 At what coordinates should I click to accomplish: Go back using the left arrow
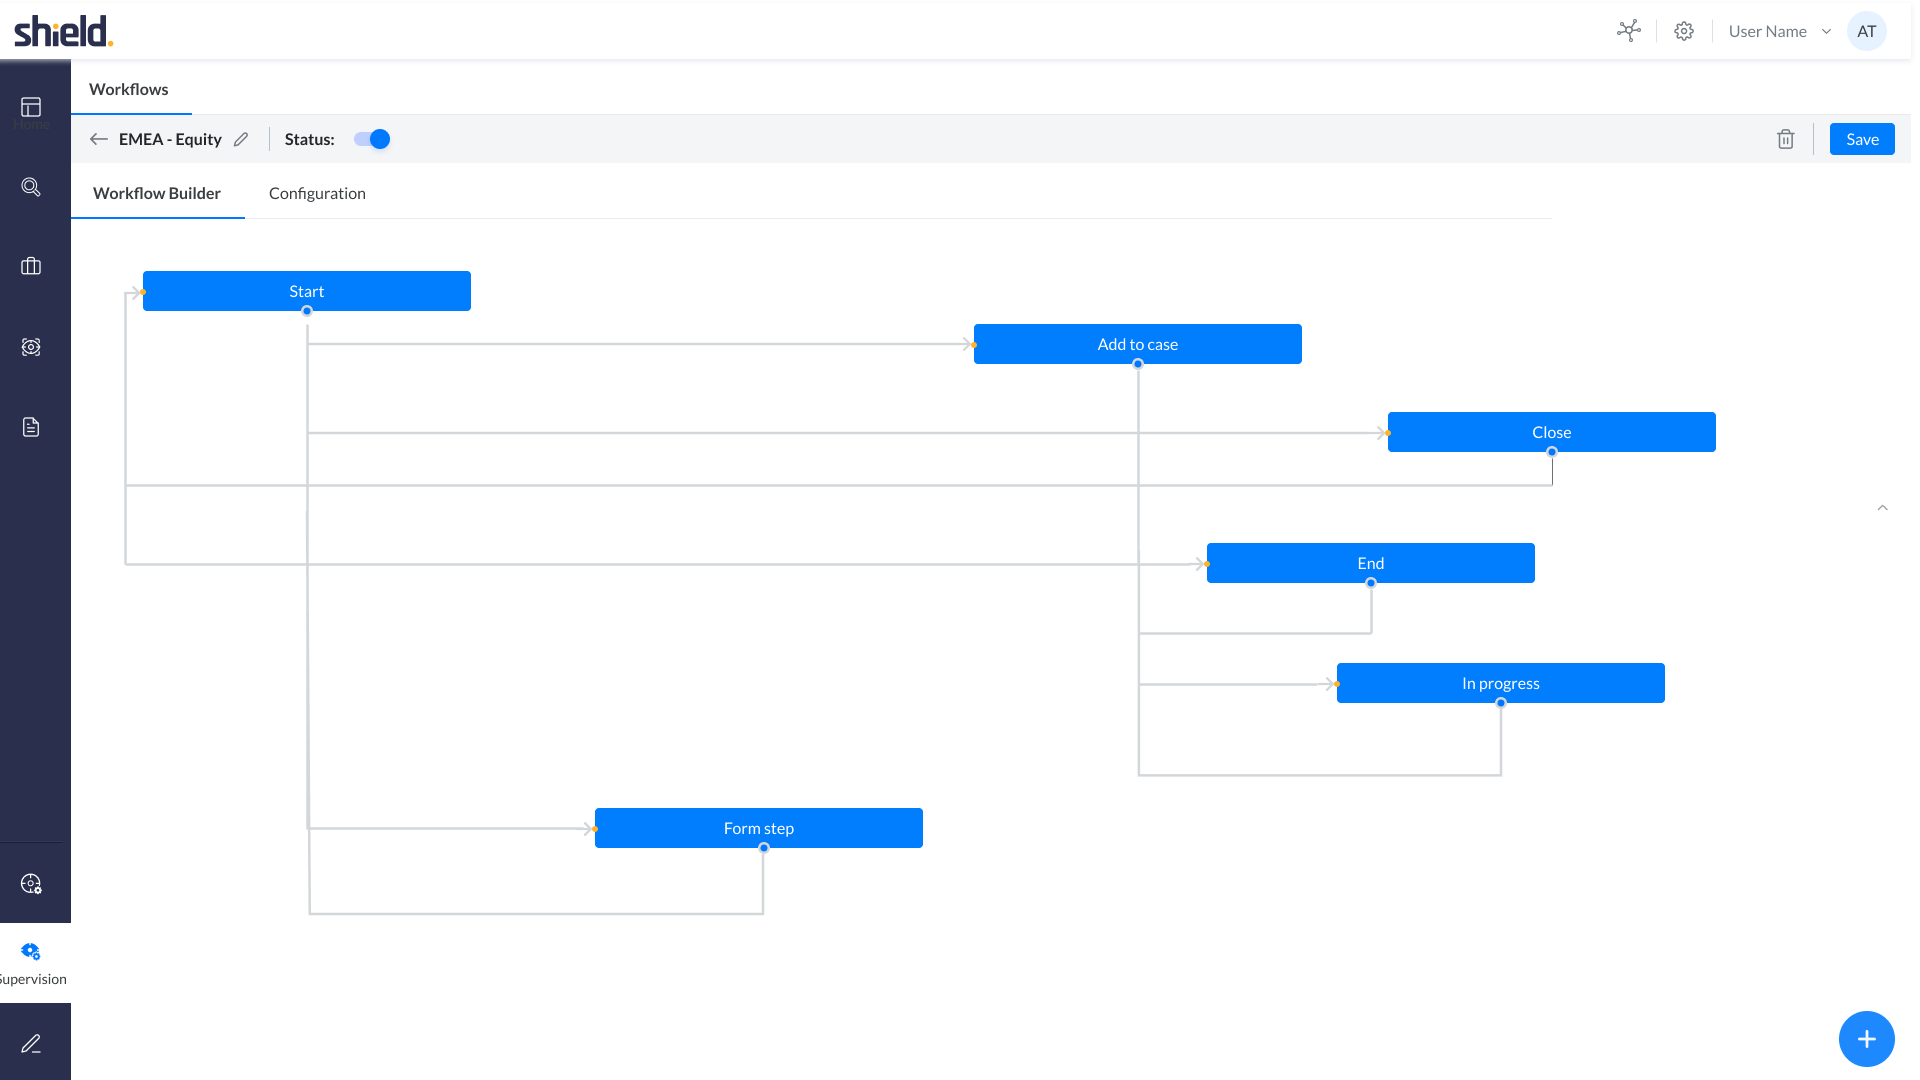click(x=99, y=139)
